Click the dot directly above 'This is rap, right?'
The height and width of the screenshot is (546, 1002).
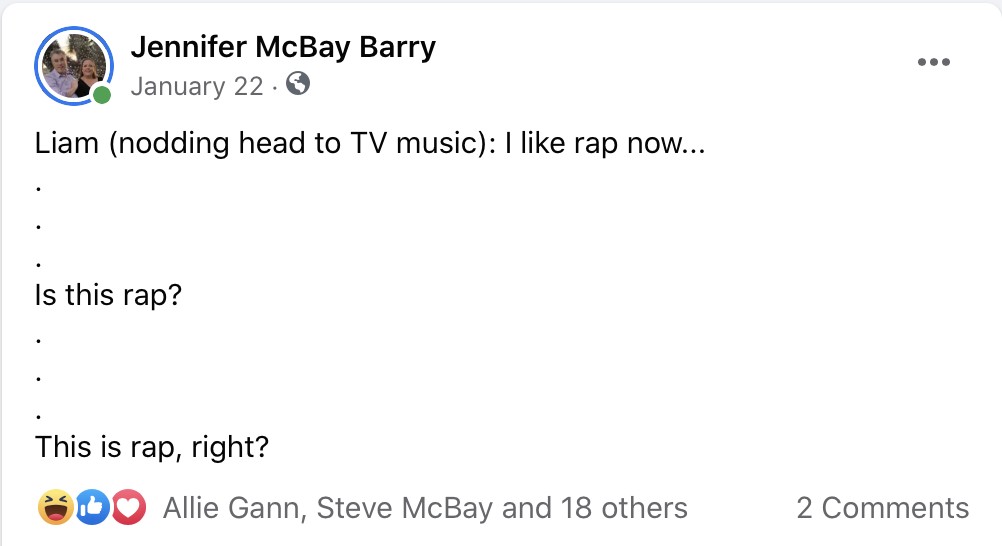[38, 414]
